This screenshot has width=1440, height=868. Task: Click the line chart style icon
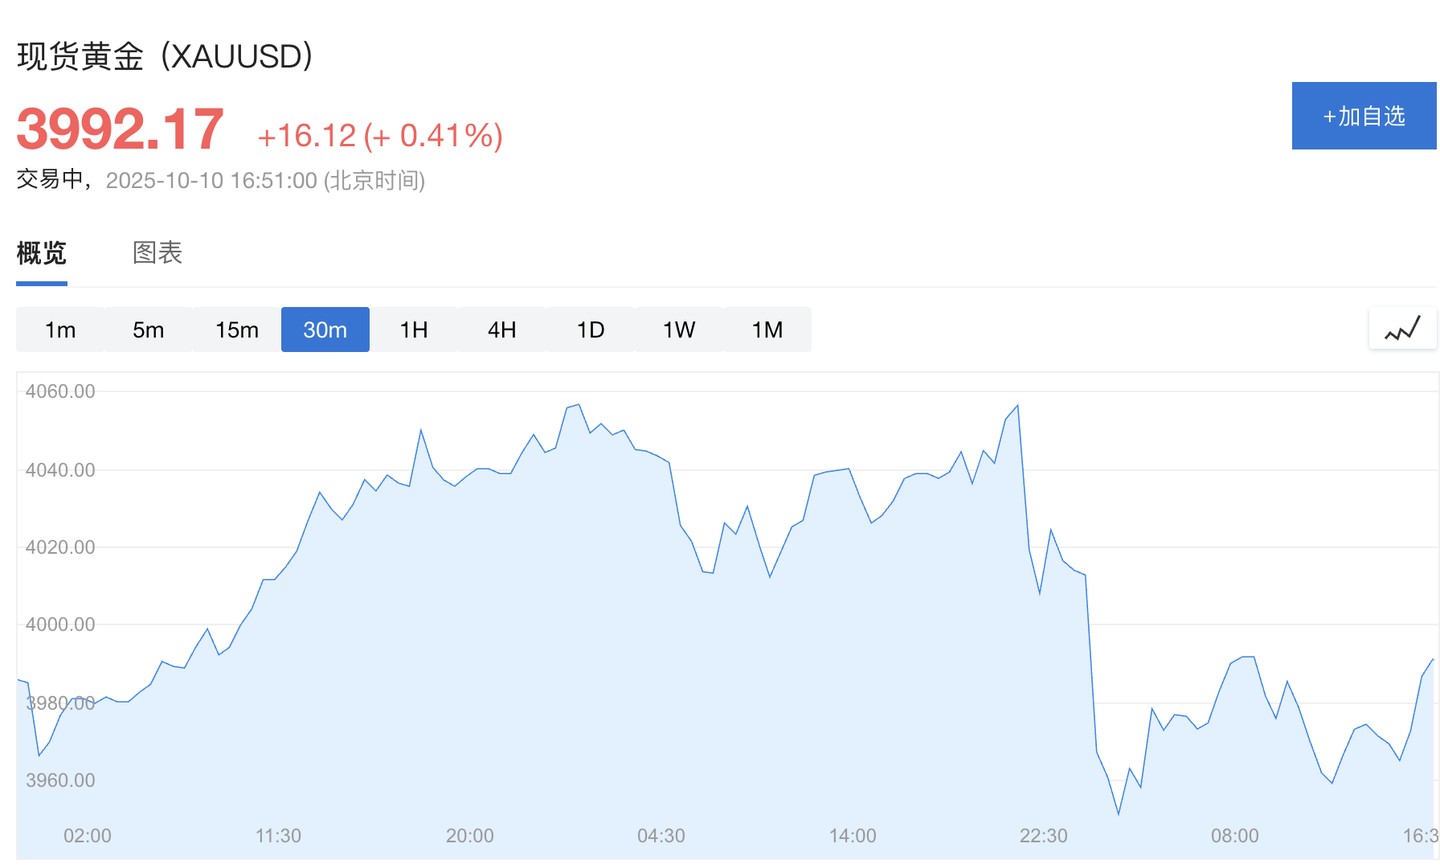click(x=1402, y=329)
